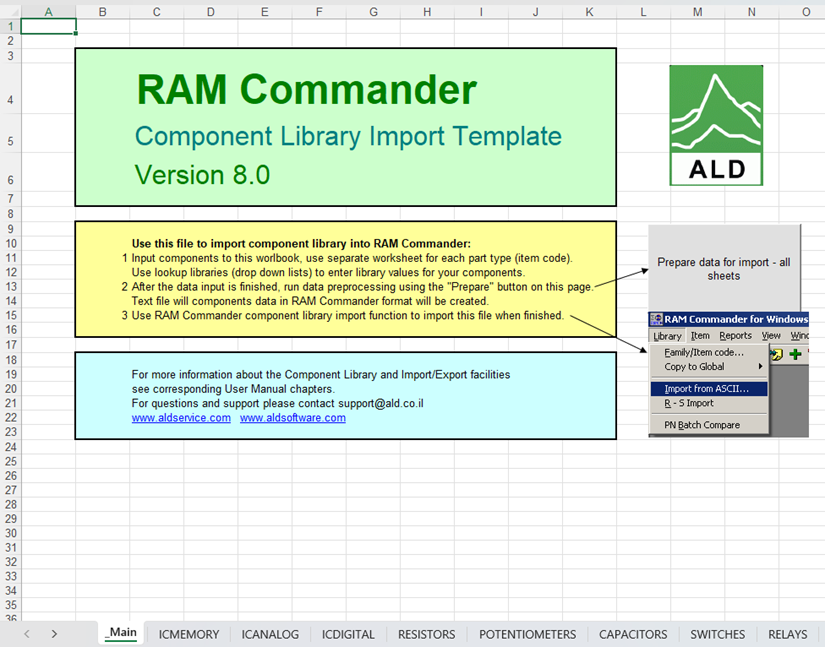Select the _Main sheet tab

click(121, 634)
